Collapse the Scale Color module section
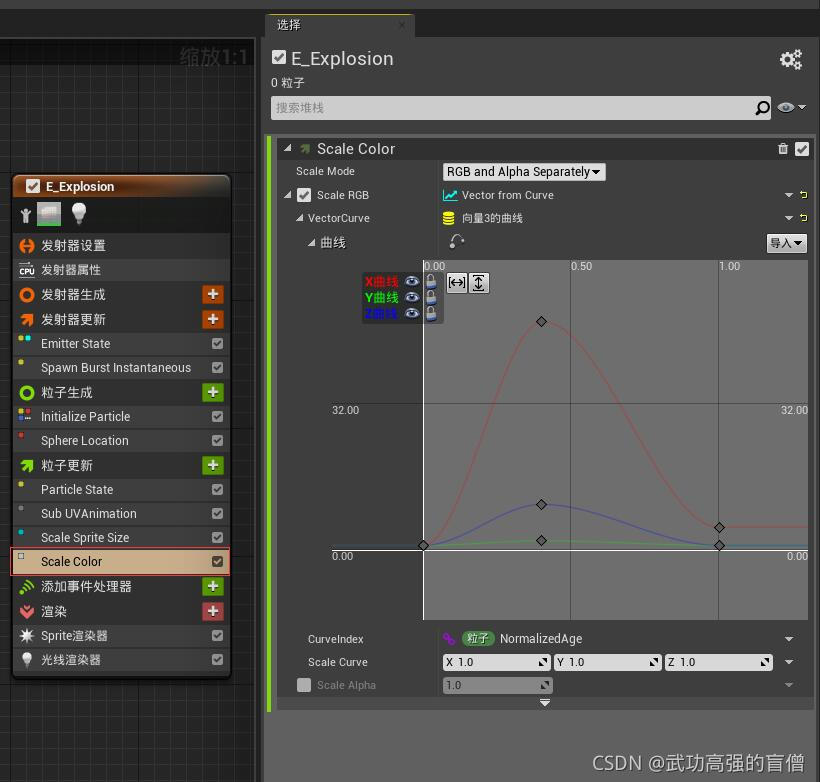The width and height of the screenshot is (820, 782). 288,149
